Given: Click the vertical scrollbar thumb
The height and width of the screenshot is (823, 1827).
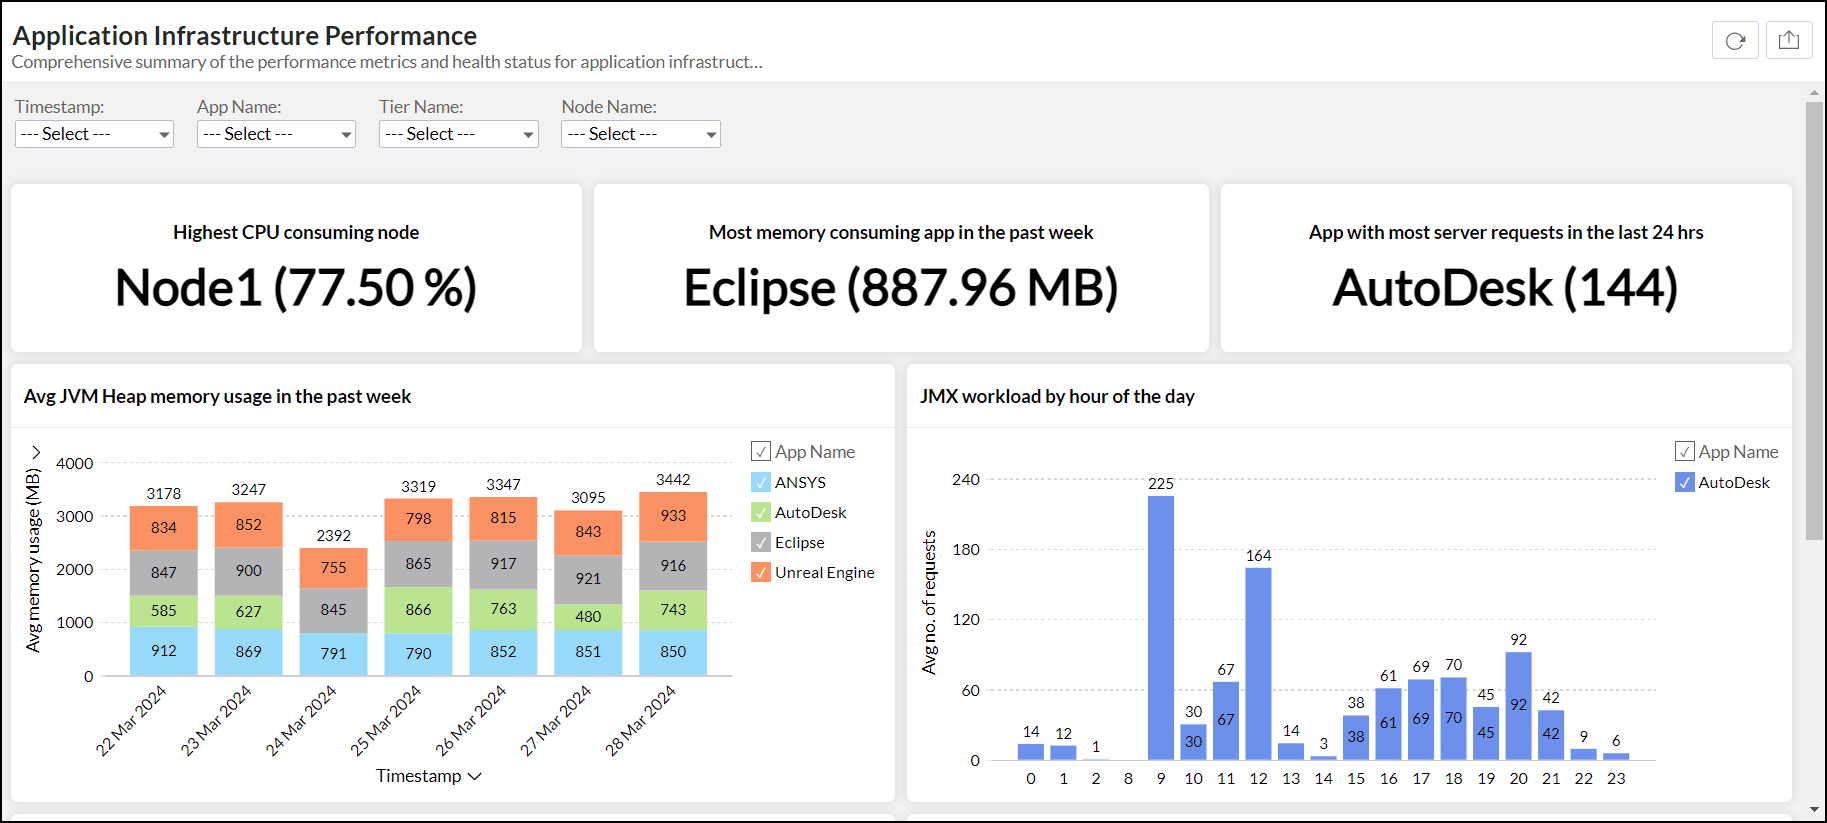Looking at the screenshot, I should [1814, 320].
